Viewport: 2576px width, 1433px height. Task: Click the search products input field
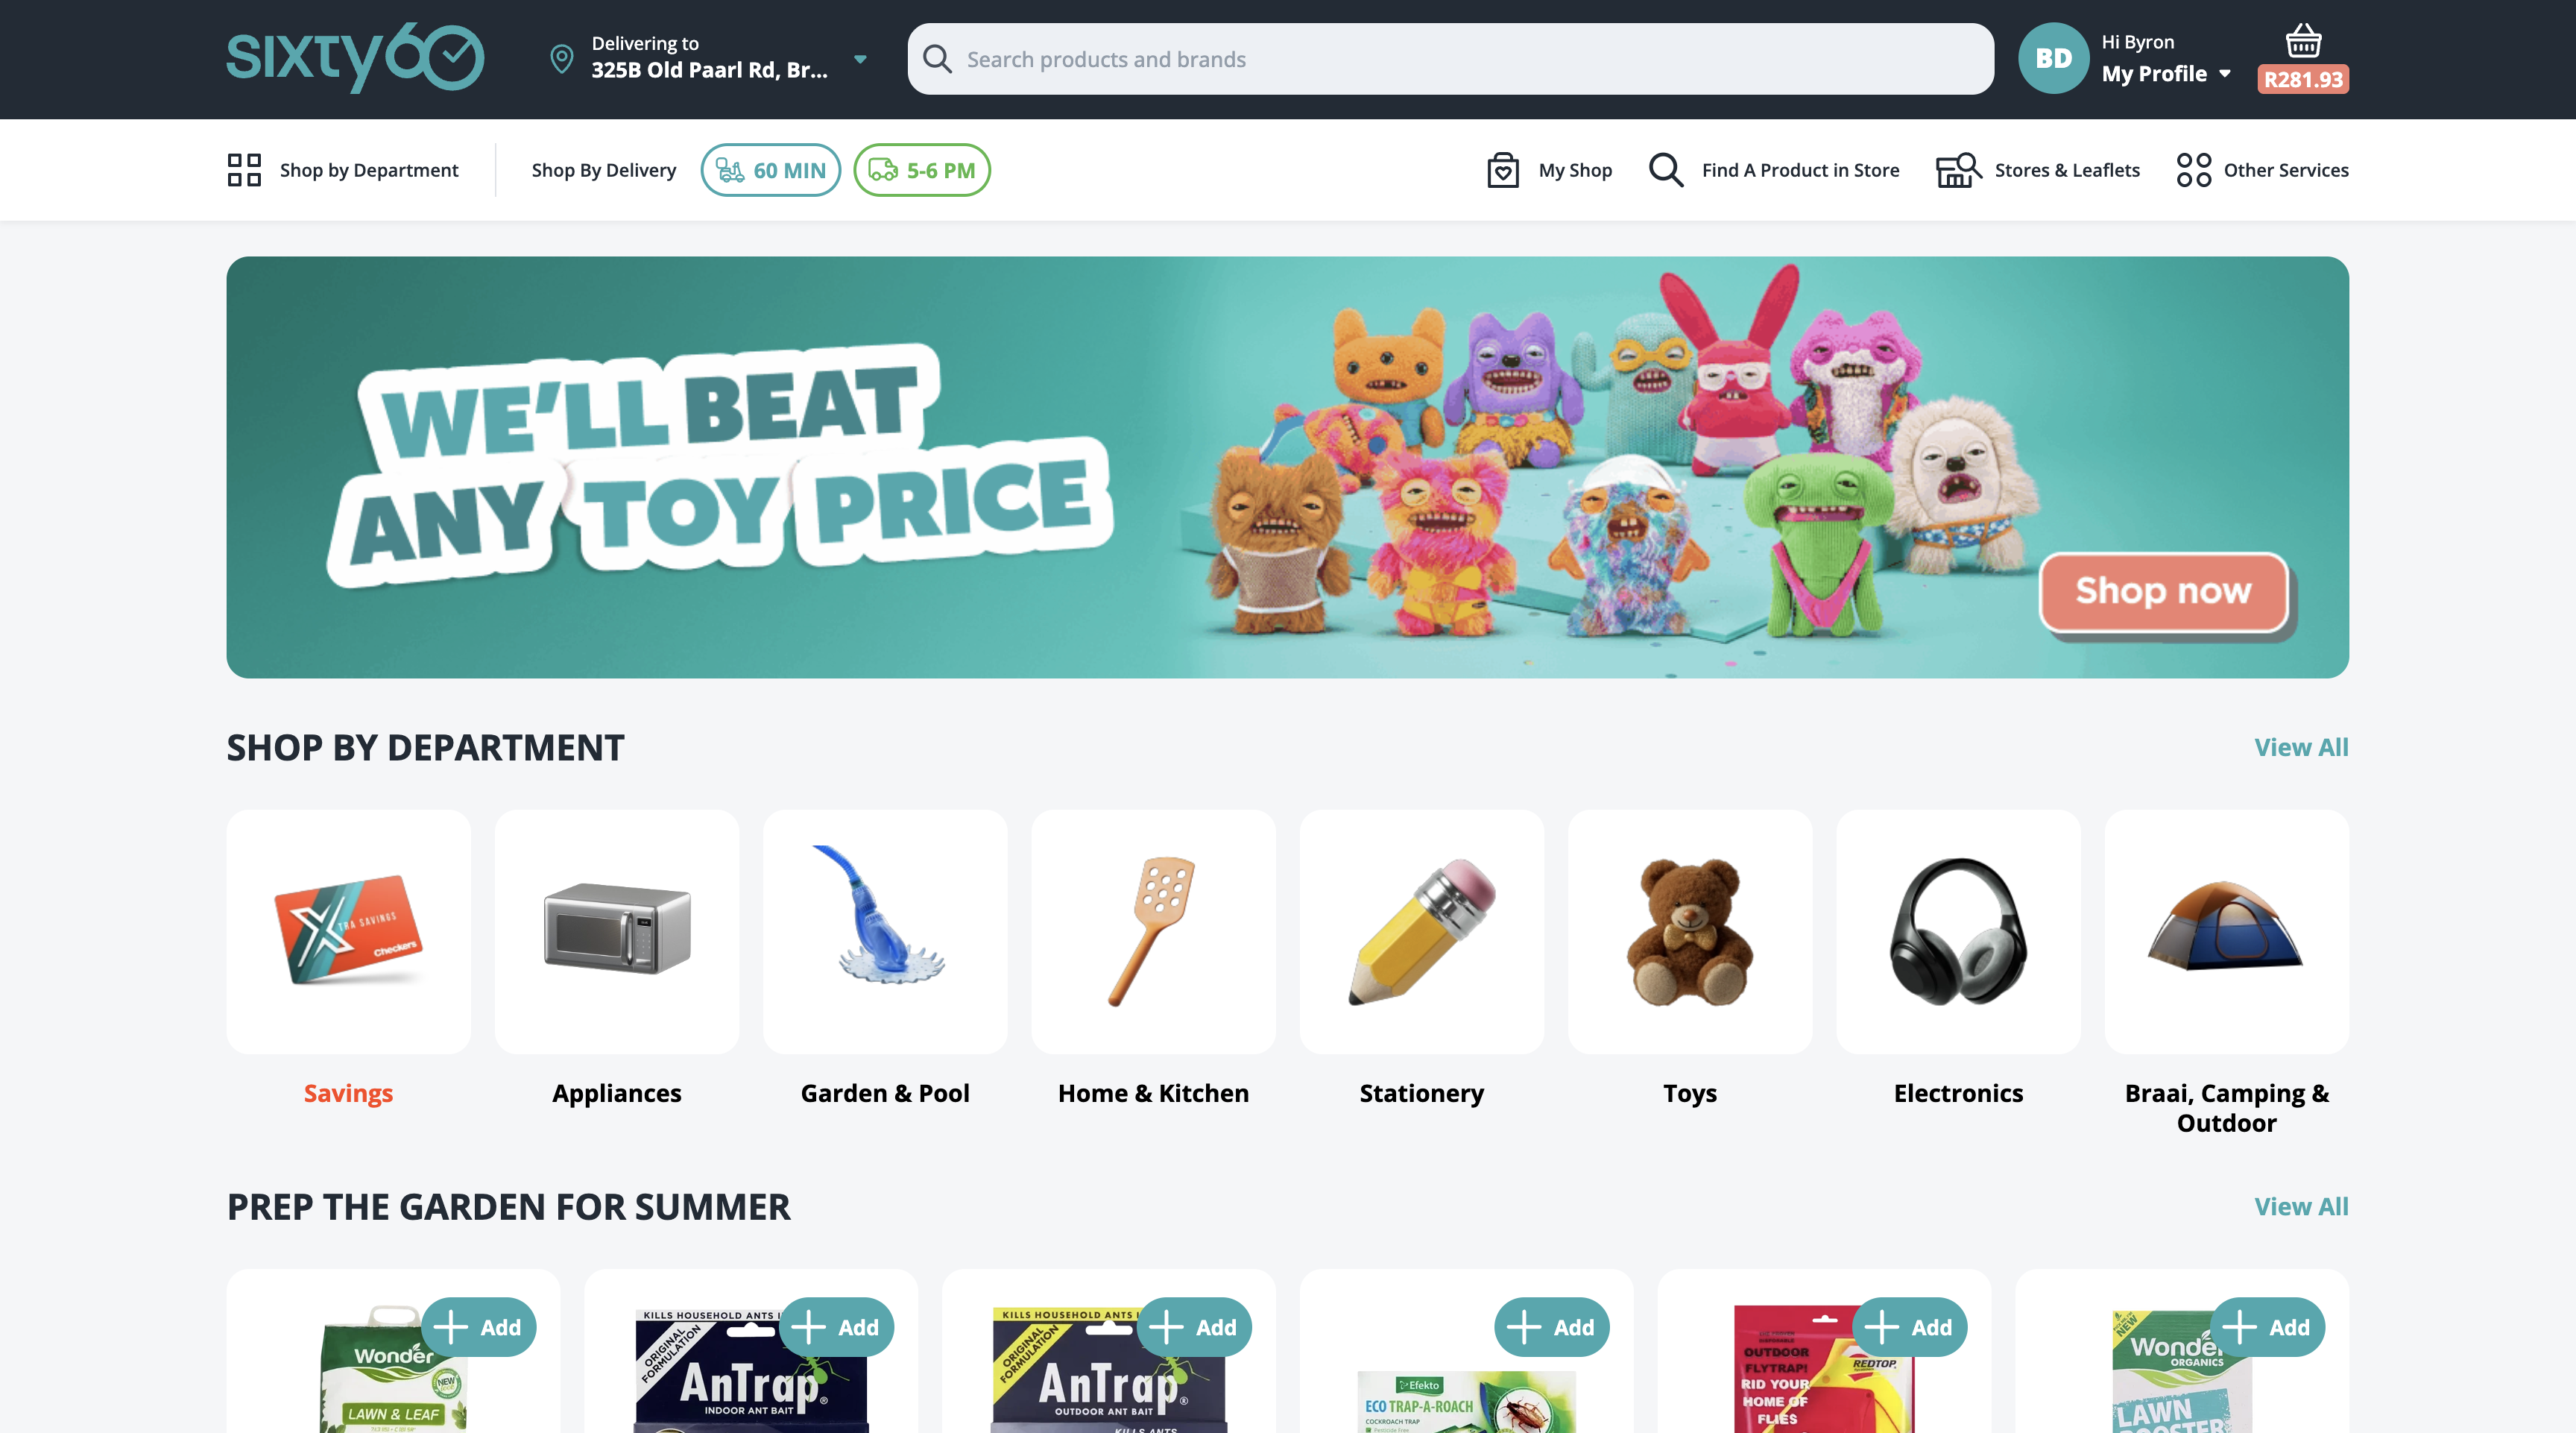(1451, 59)
